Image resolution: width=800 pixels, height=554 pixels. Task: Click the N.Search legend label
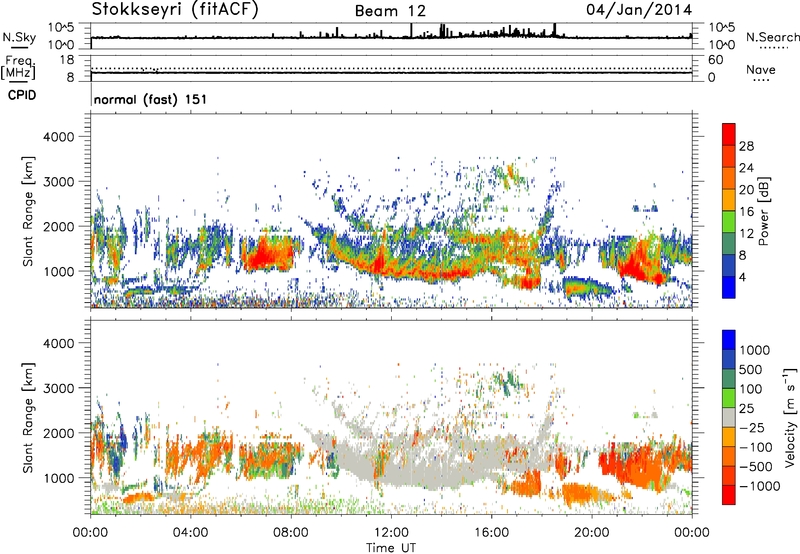tap(772, 37)
